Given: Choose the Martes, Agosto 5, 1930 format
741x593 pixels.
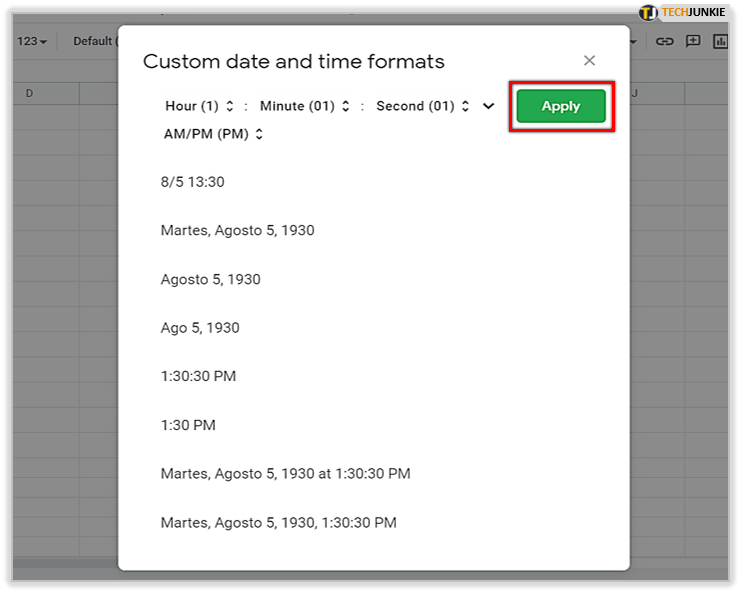Looking at the screenshot, I should [x=237, y=230].
